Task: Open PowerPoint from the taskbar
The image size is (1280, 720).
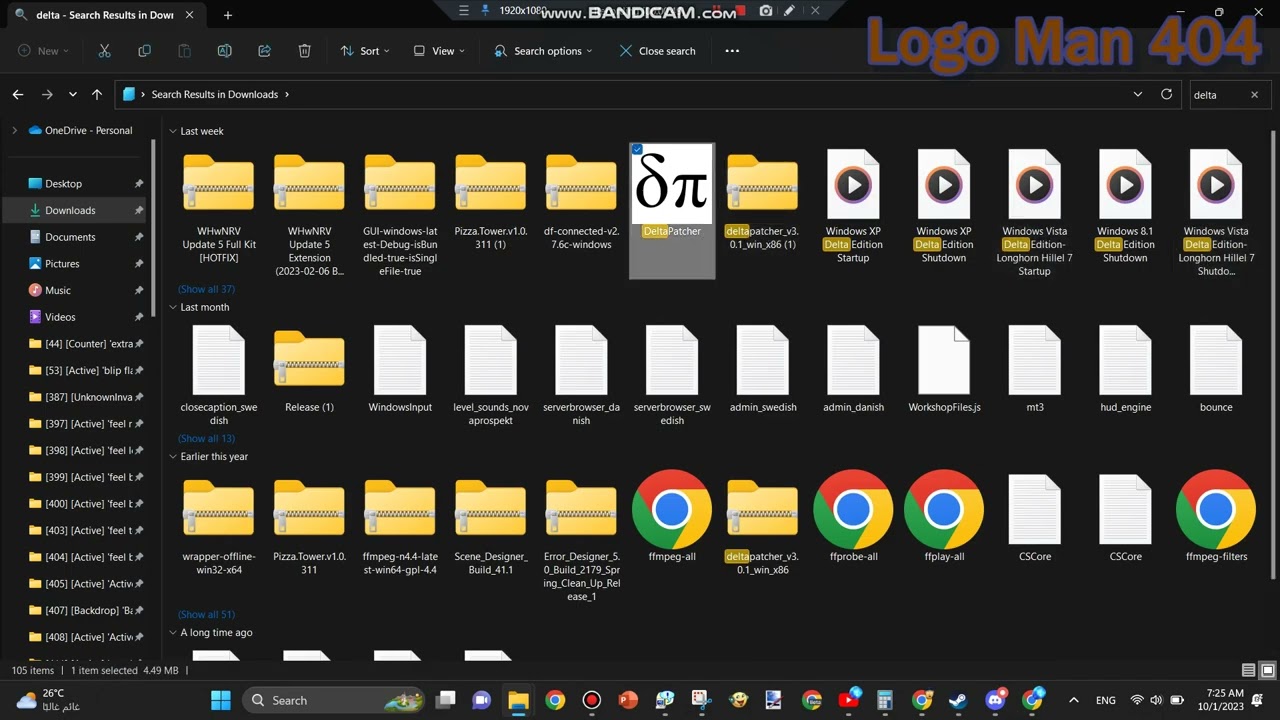Action: tap(628, 700)
